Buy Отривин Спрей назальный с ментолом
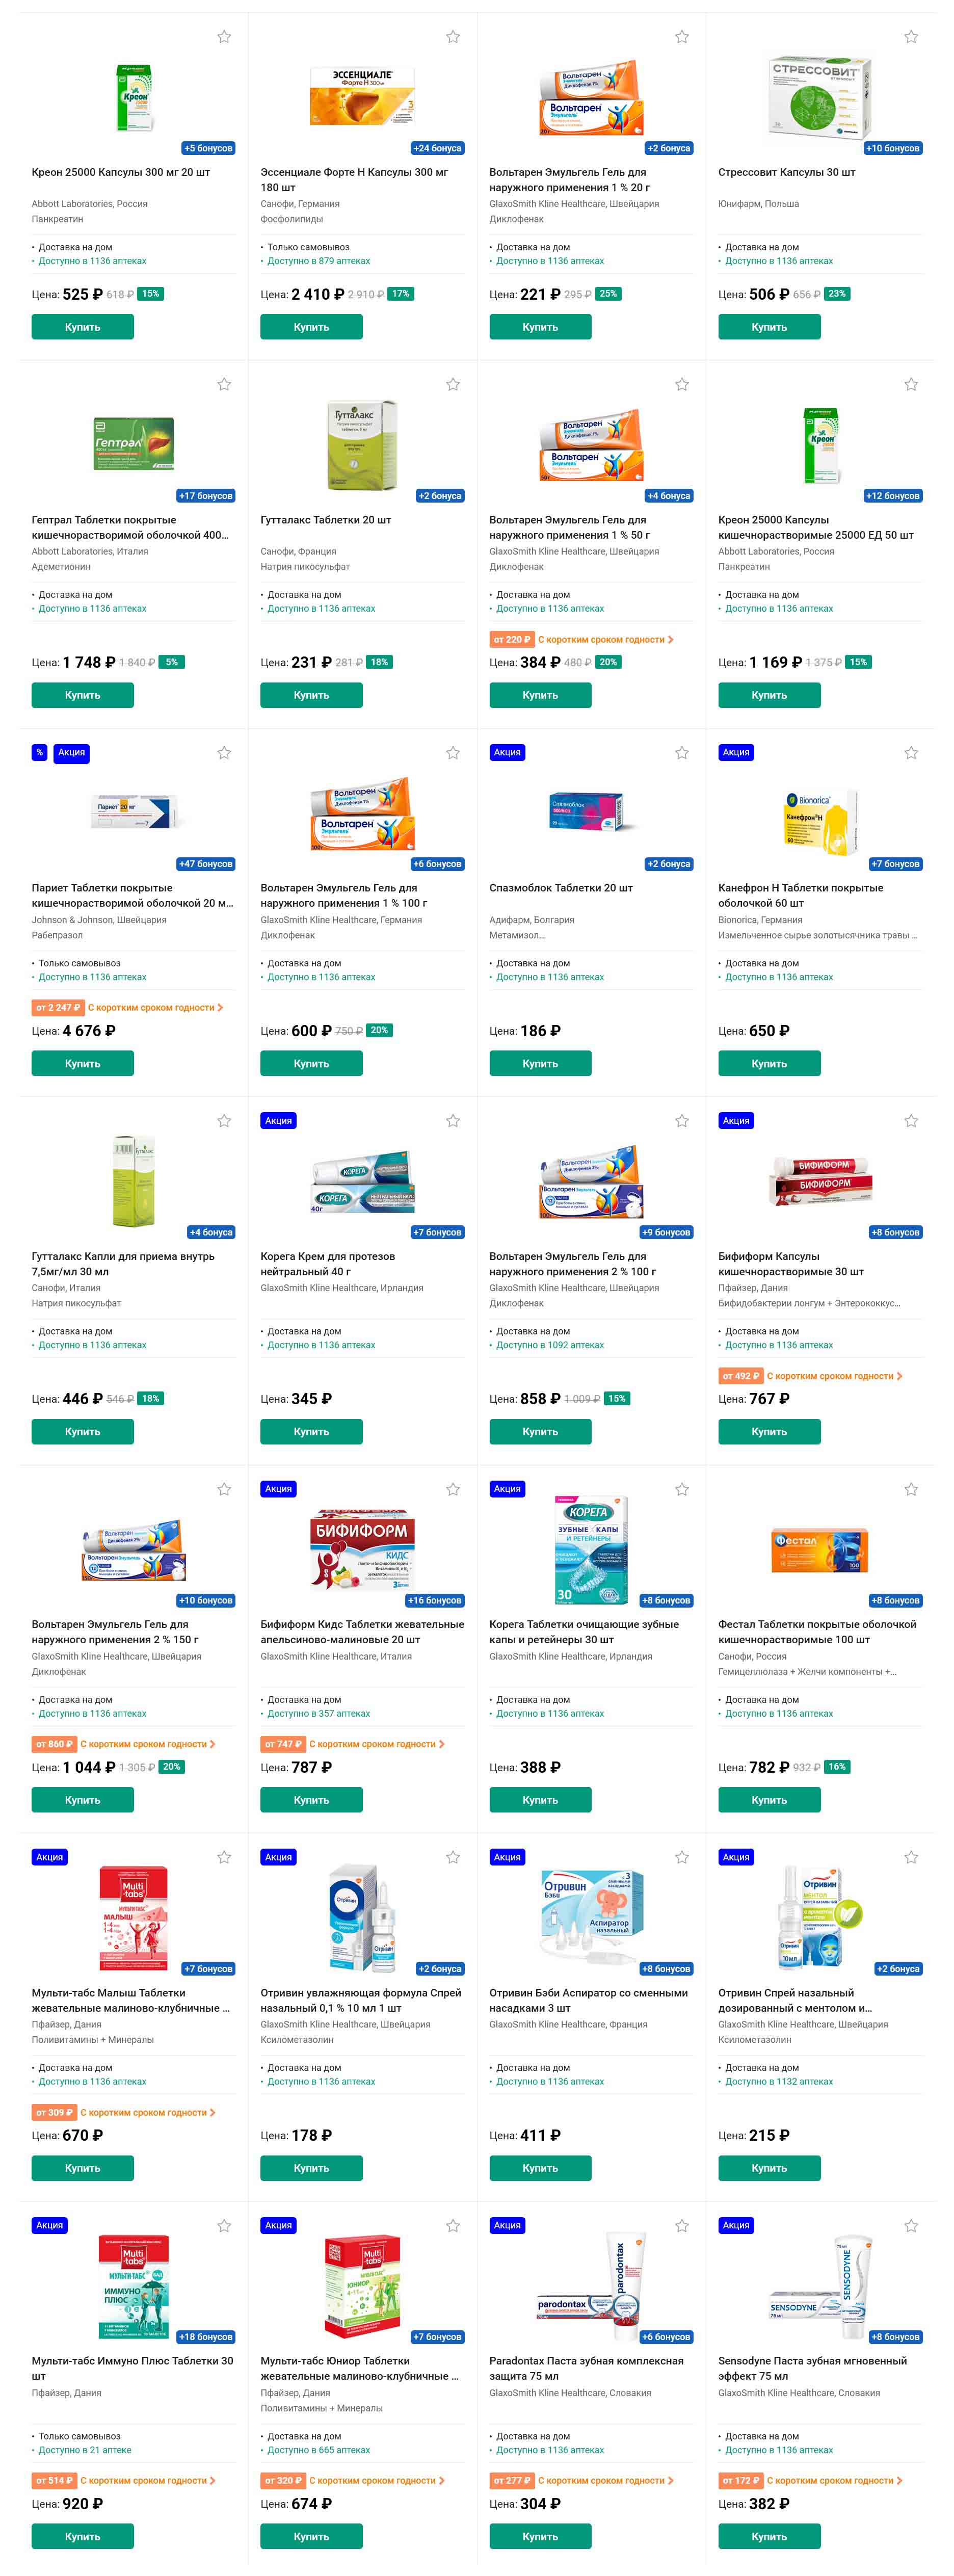 click(x=769, y=2168)
